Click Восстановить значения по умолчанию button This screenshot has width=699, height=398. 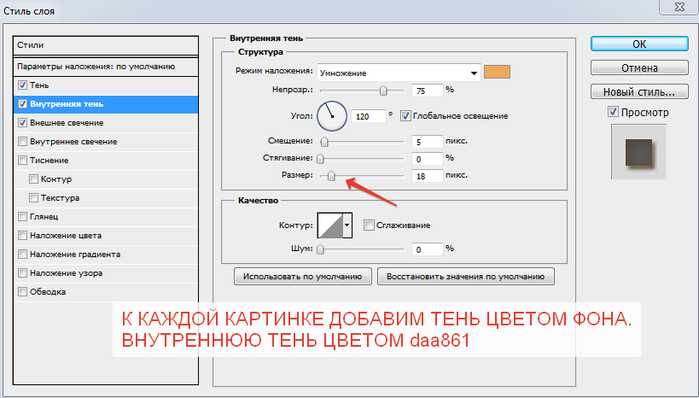[x=466, y=276]
